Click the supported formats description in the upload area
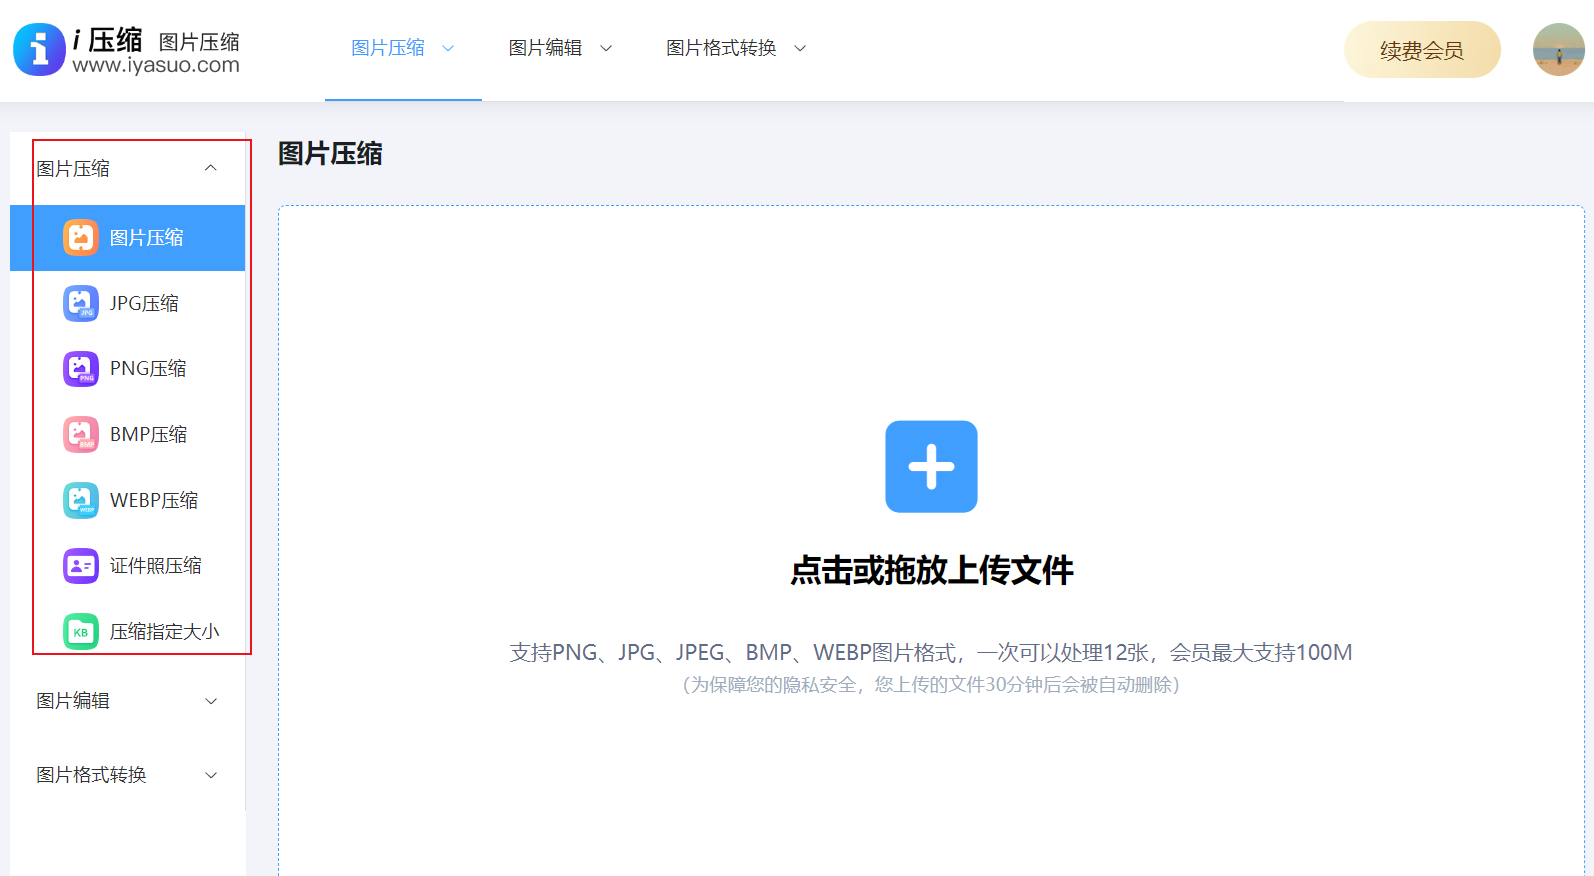Viewport: 1594px width, 876px height. point(930,653)
